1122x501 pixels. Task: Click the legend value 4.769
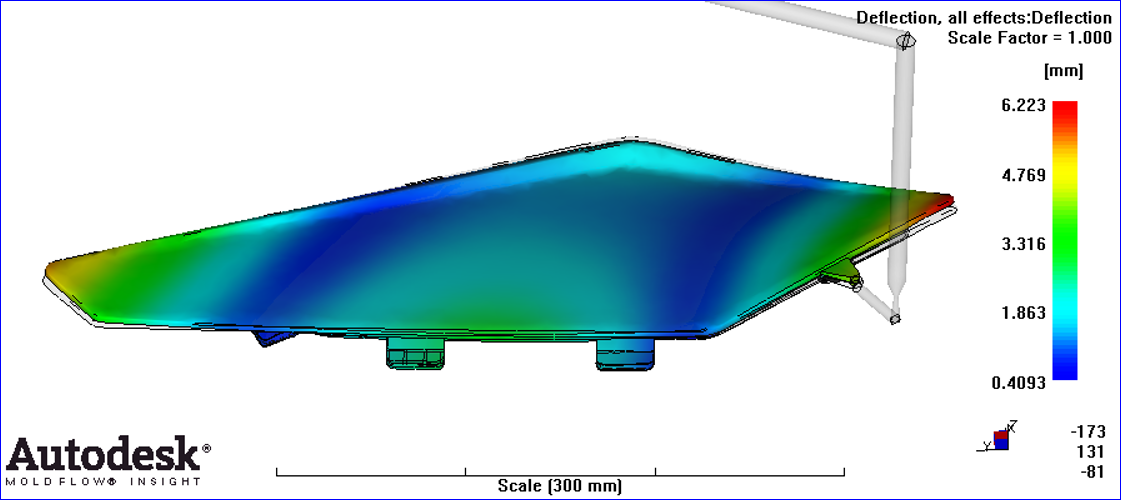pyautogui.click(x=1024, y=175)
